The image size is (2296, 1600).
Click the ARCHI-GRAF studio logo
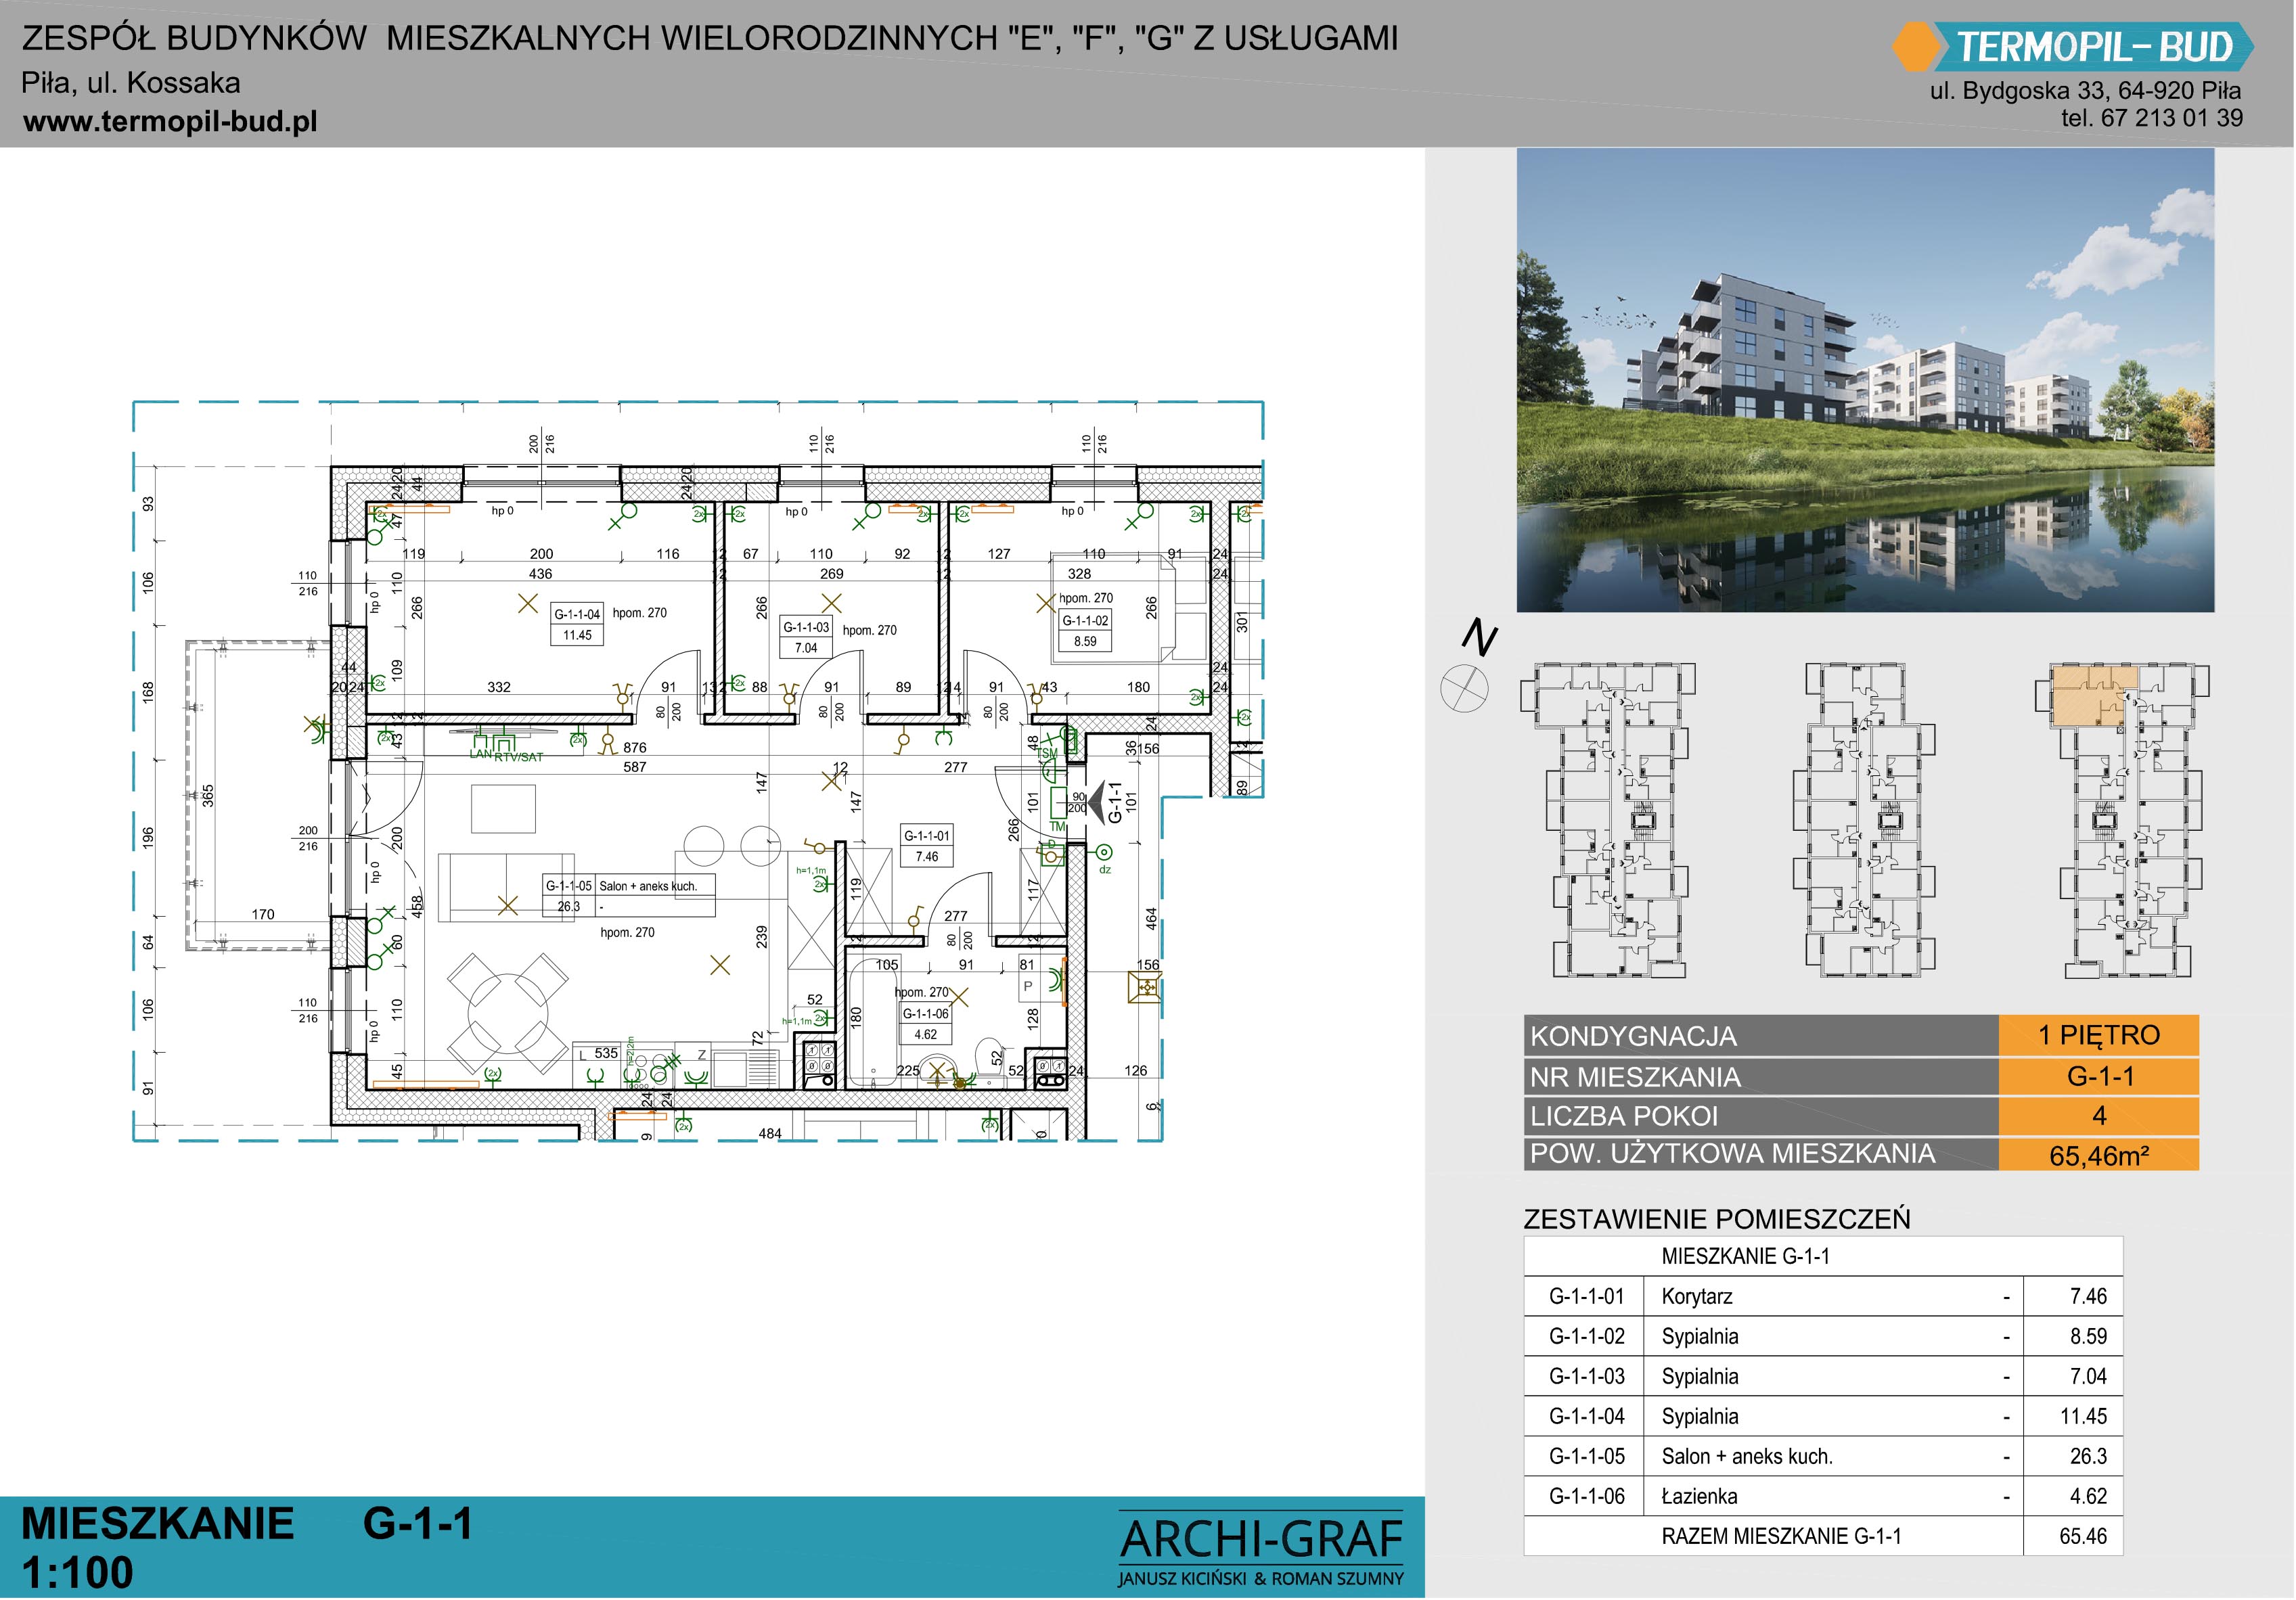1262,1549
